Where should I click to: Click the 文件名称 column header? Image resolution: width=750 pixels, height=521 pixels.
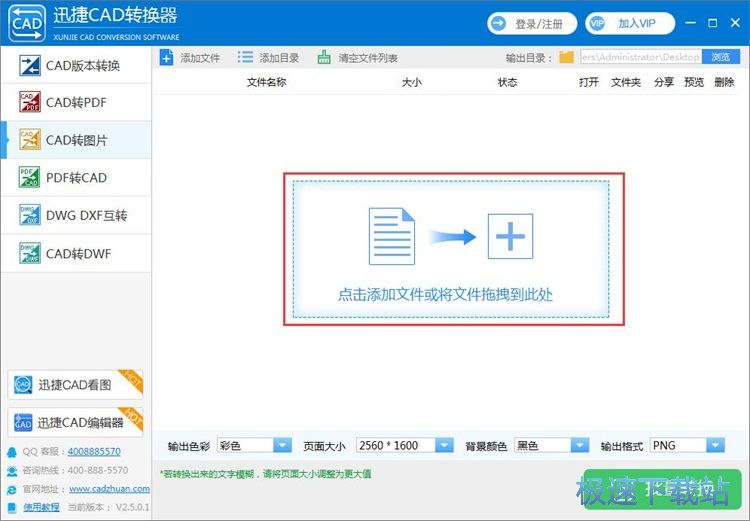point(266,82)
